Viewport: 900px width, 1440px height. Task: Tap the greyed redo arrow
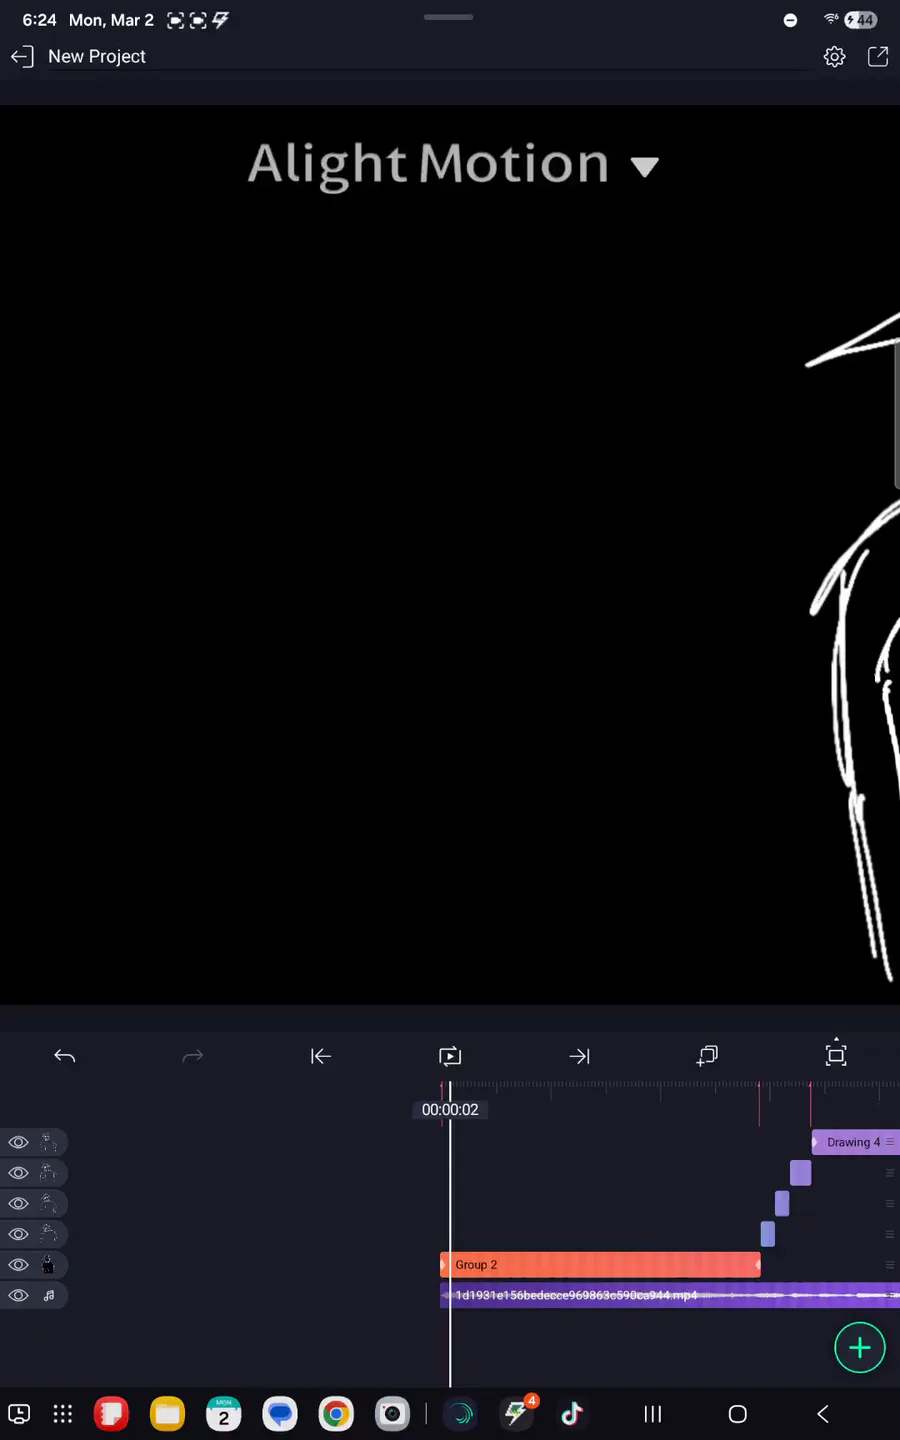coord(193,1056)
